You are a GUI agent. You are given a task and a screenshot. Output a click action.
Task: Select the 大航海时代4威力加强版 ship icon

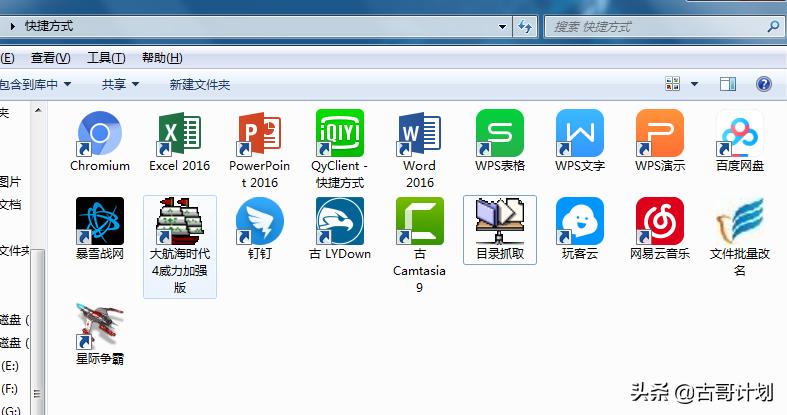[x=180, y=221]
